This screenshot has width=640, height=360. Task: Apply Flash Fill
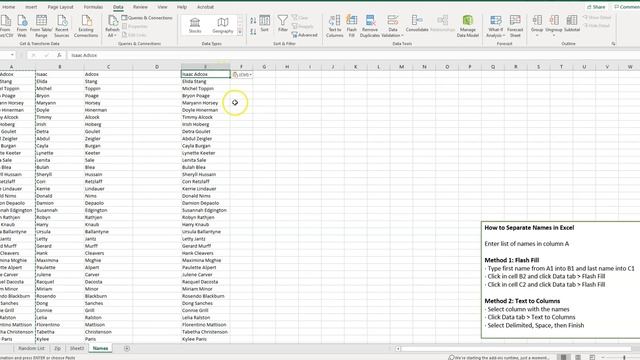click(351, 26)
